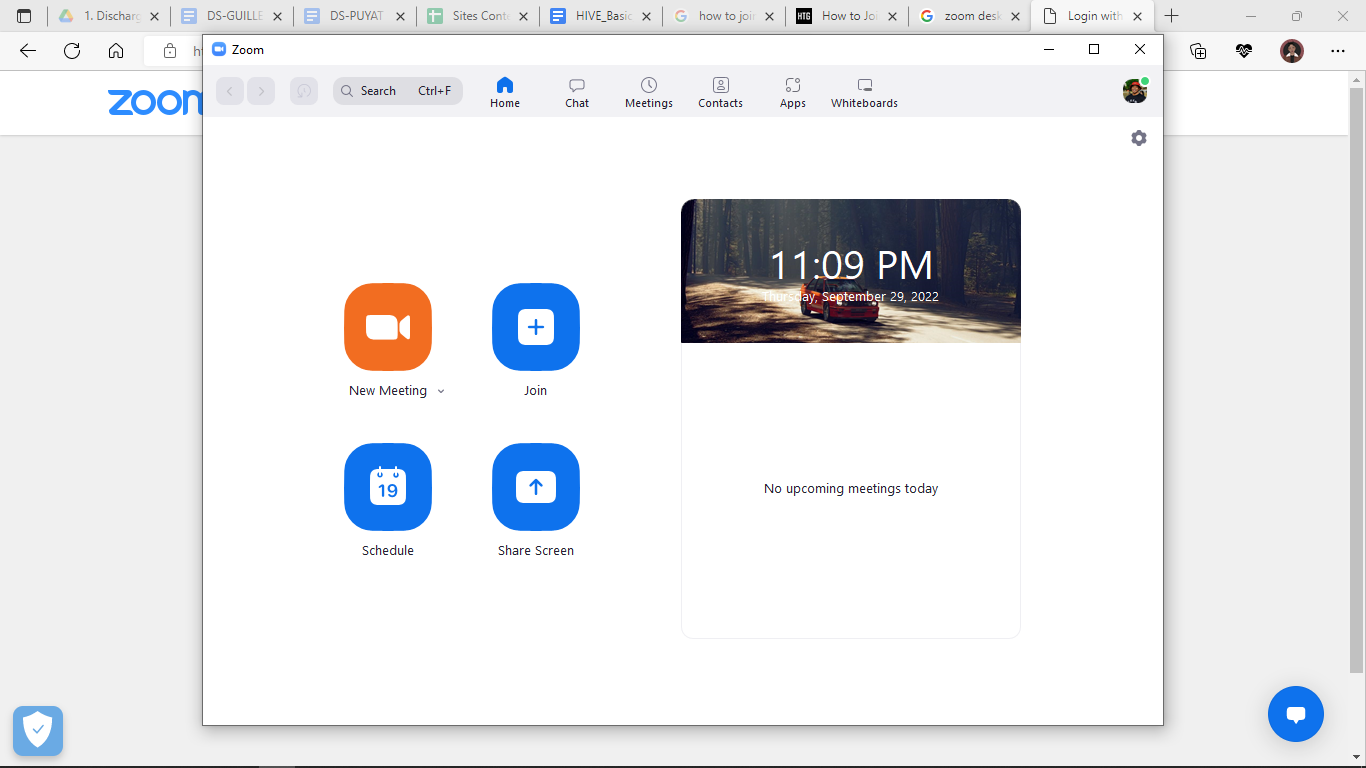Go to the browser home page

point(116,51)
